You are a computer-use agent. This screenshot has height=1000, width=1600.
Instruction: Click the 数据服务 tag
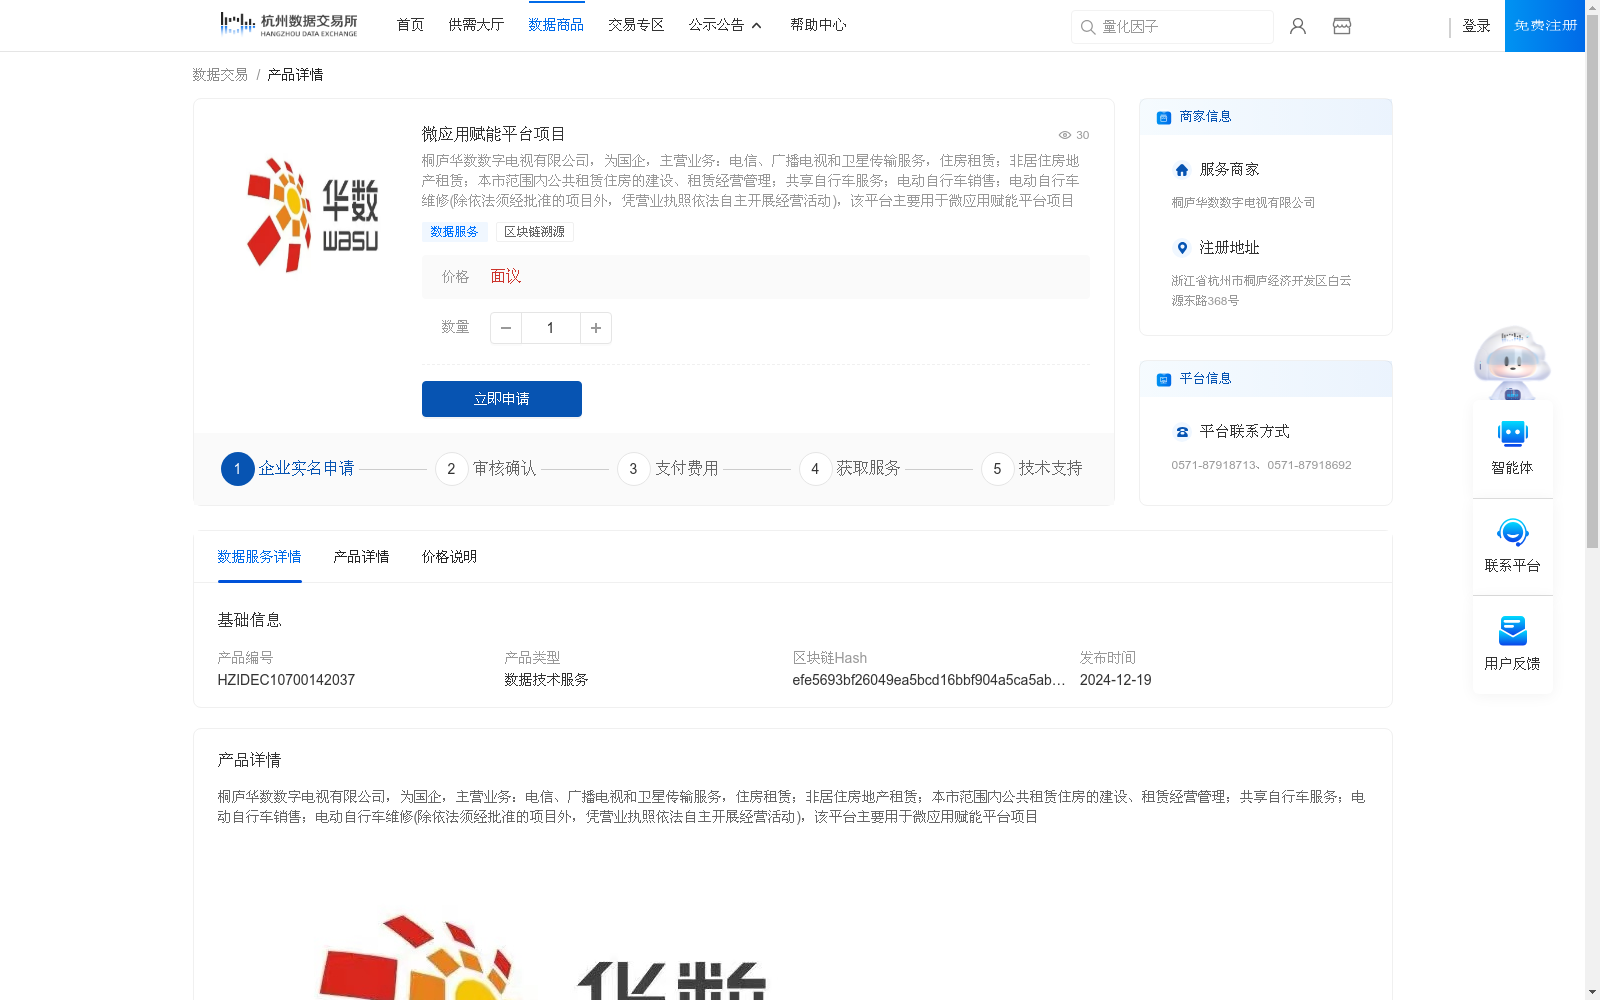(454, 232)
